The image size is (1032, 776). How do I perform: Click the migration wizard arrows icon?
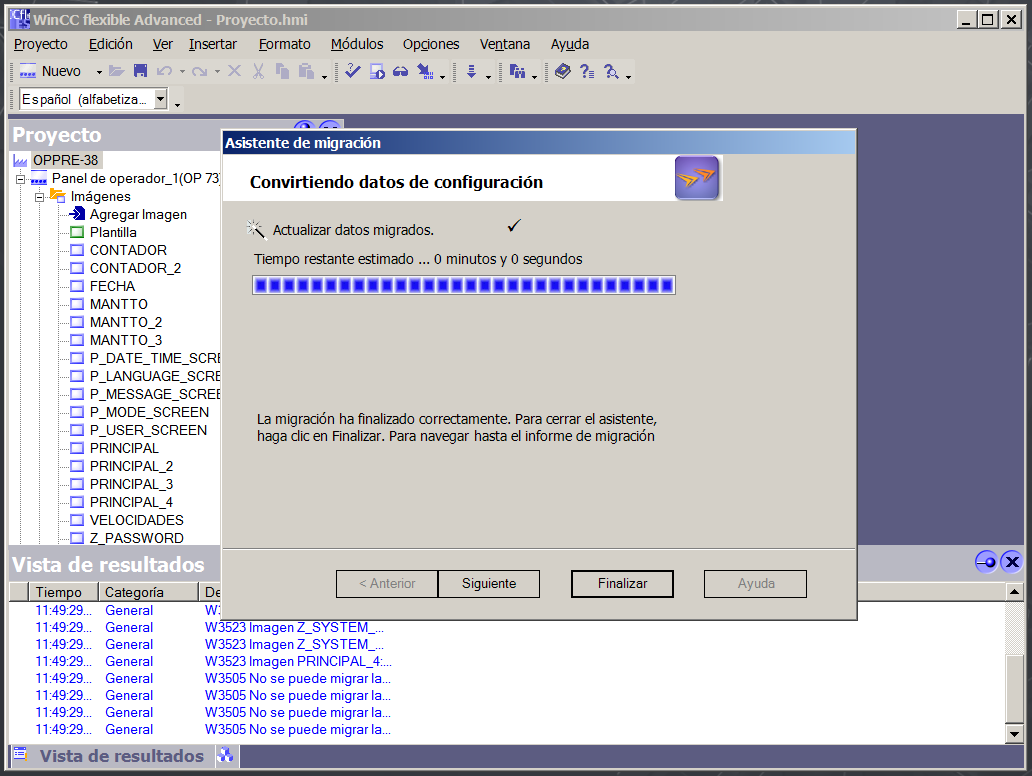(697, 178)
